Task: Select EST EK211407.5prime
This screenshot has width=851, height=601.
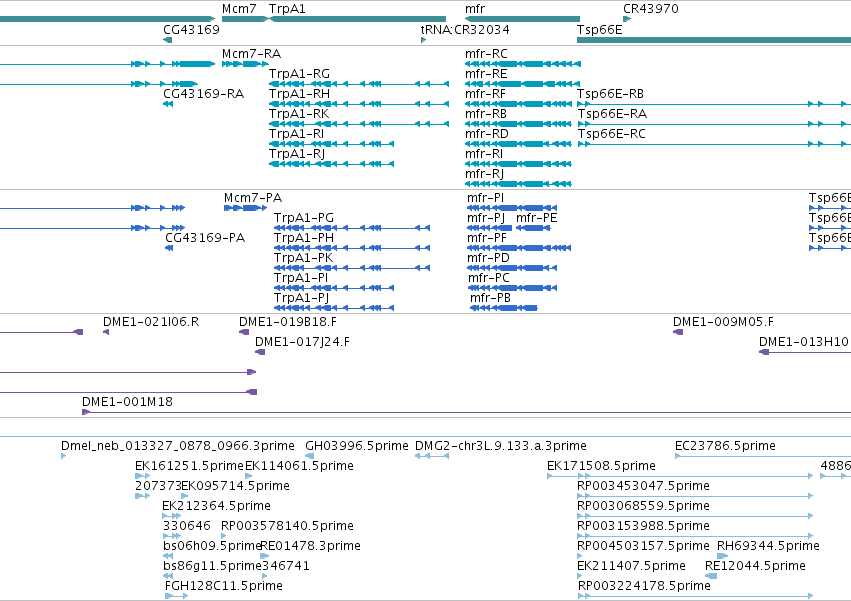Action: tap(580, 576)
